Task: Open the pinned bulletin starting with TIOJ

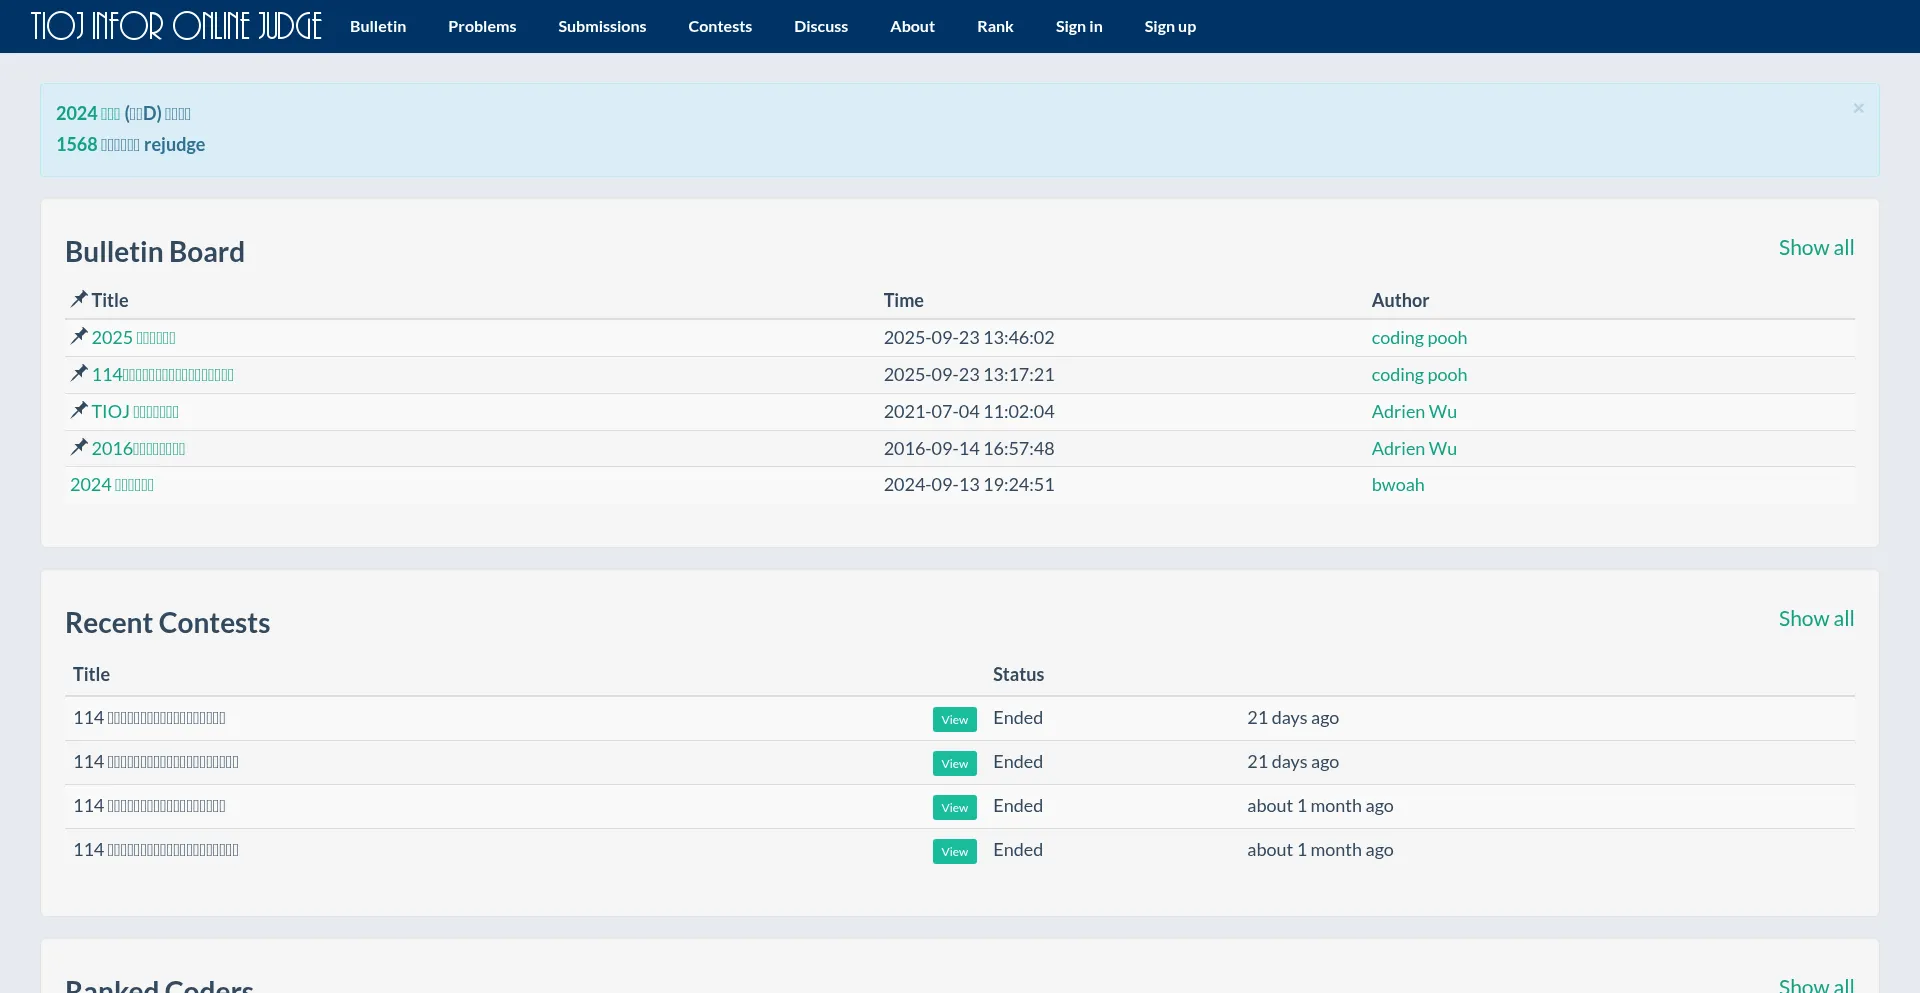Action: (135, 412)
